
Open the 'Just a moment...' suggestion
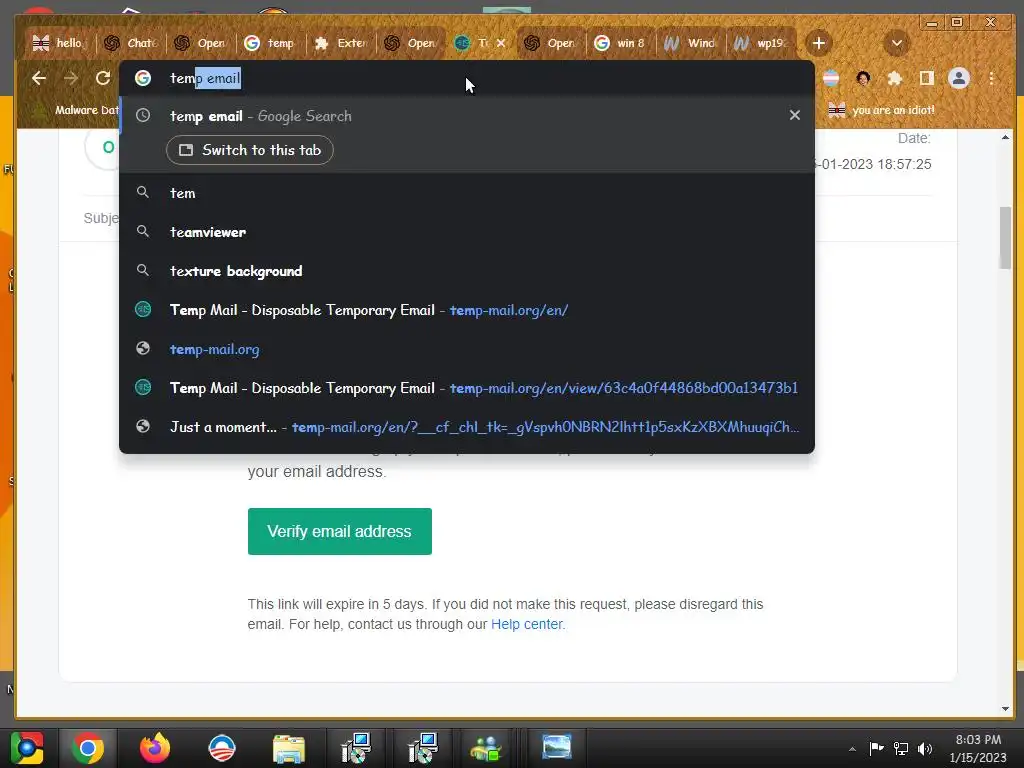pos(467,427)
